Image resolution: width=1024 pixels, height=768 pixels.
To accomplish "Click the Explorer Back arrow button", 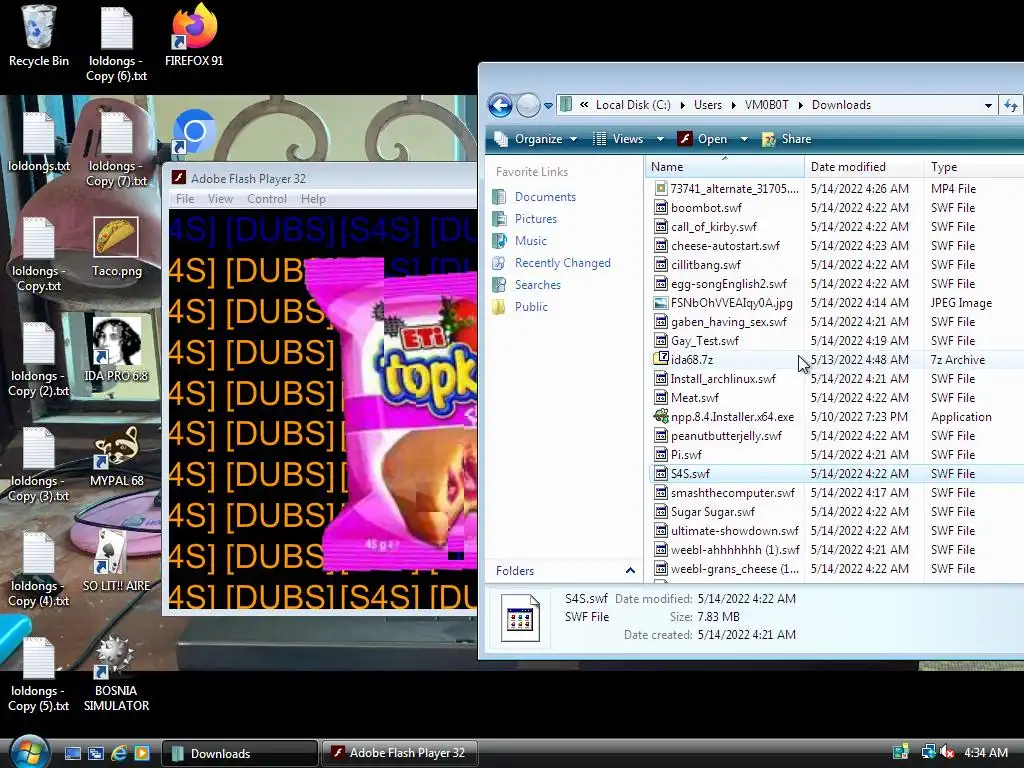I will [x=500, y=104].
